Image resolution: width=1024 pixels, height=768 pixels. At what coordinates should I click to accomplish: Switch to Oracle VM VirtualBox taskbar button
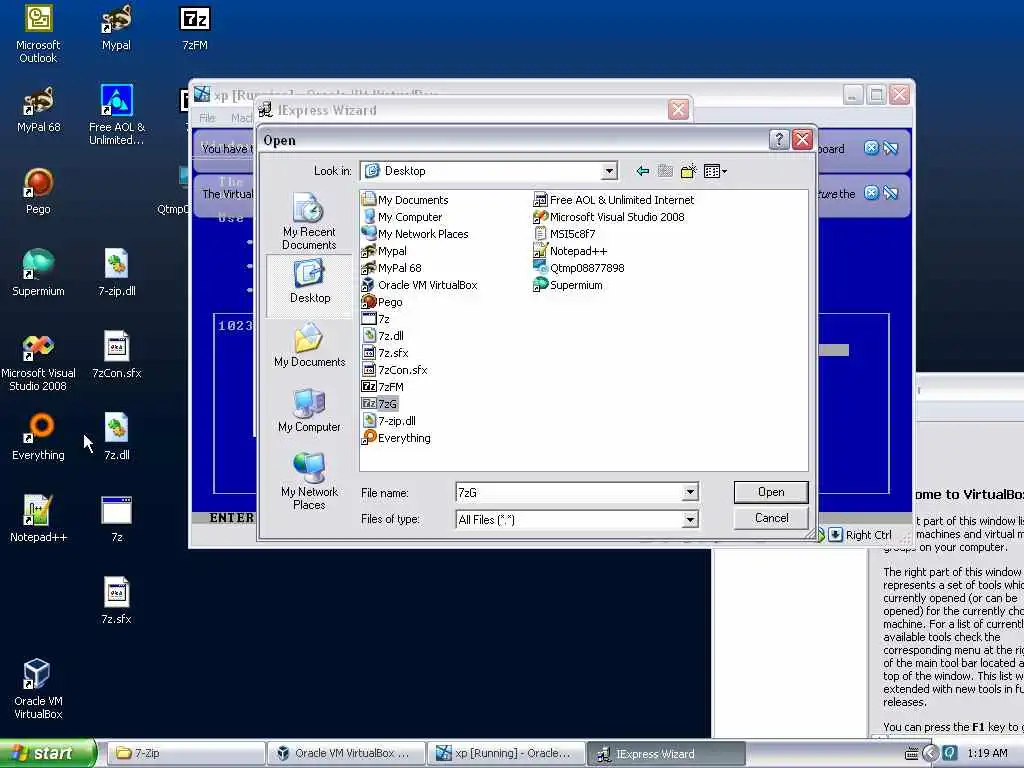click(346, 753)
